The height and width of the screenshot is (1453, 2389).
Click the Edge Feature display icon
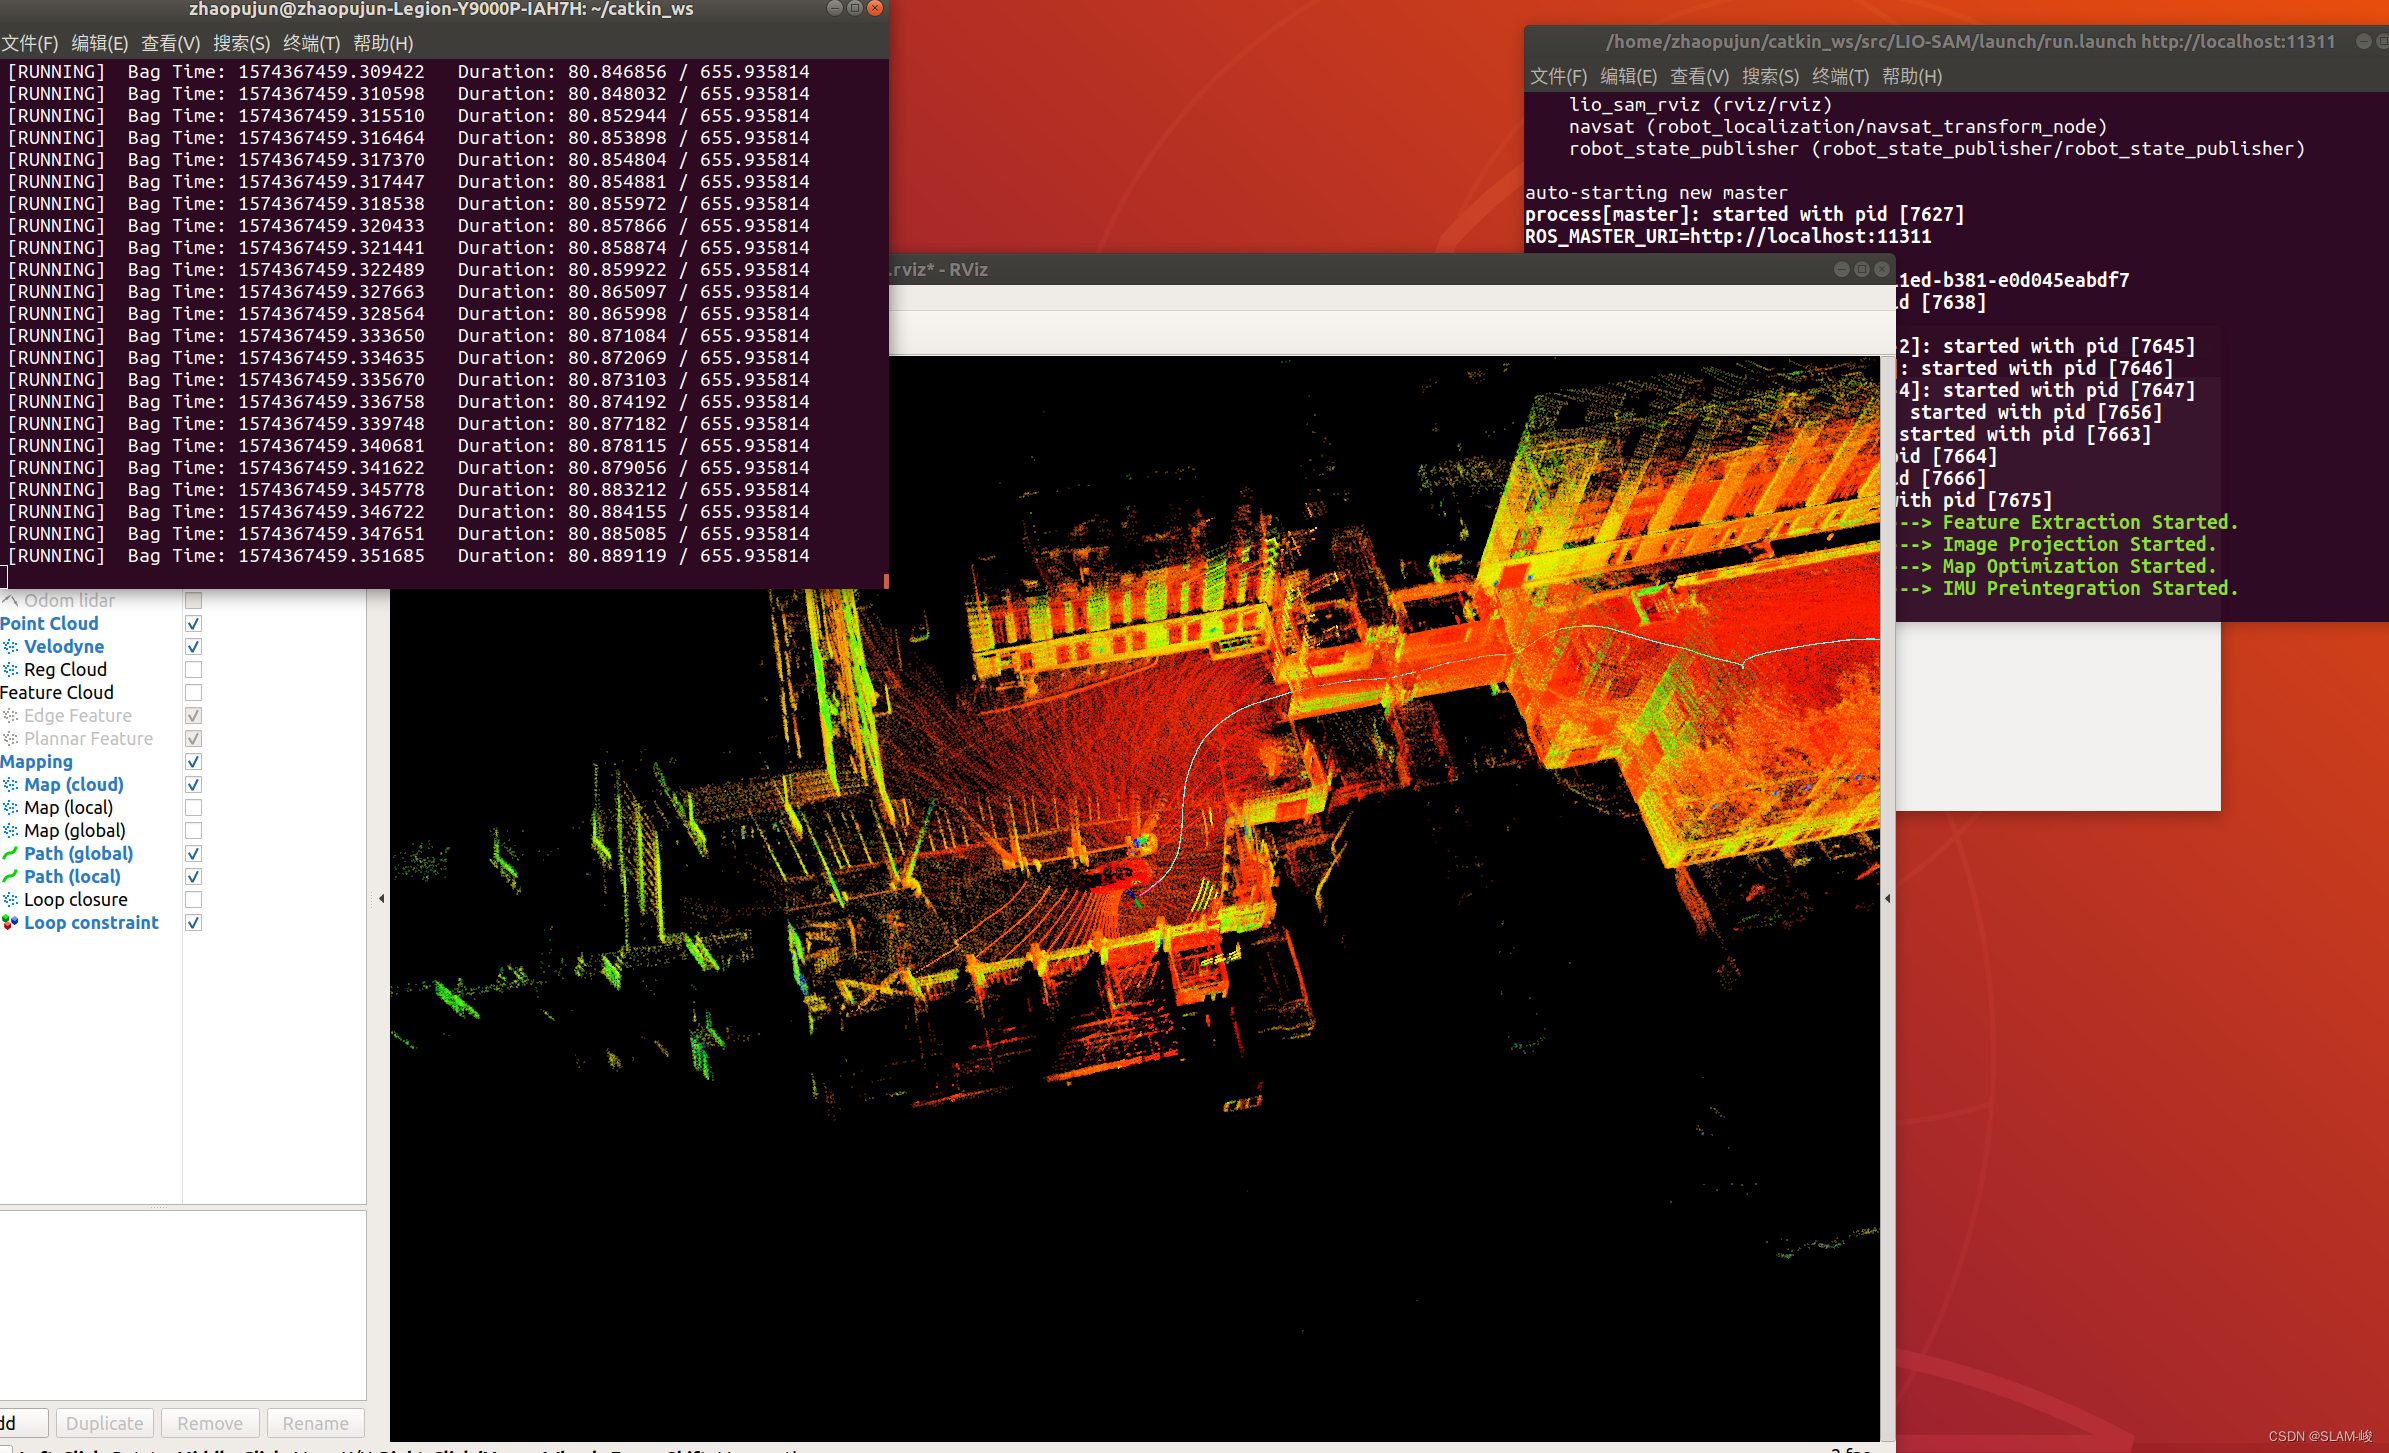coord(10,716)
